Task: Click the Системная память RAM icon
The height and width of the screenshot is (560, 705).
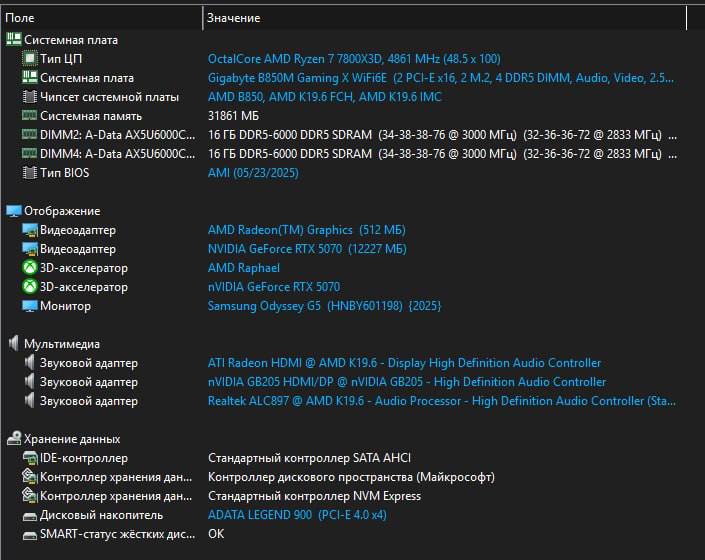Action: [x=30, y=116]
